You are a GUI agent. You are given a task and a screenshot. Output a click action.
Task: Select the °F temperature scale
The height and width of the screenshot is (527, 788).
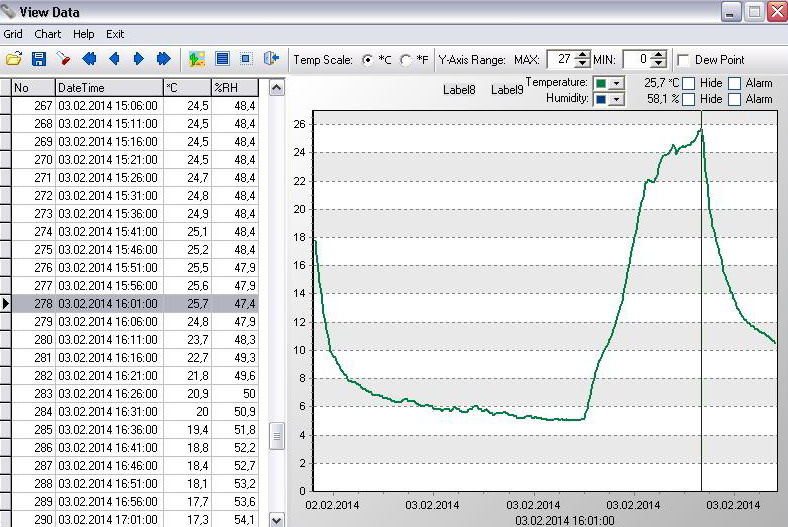click(406, 60)
